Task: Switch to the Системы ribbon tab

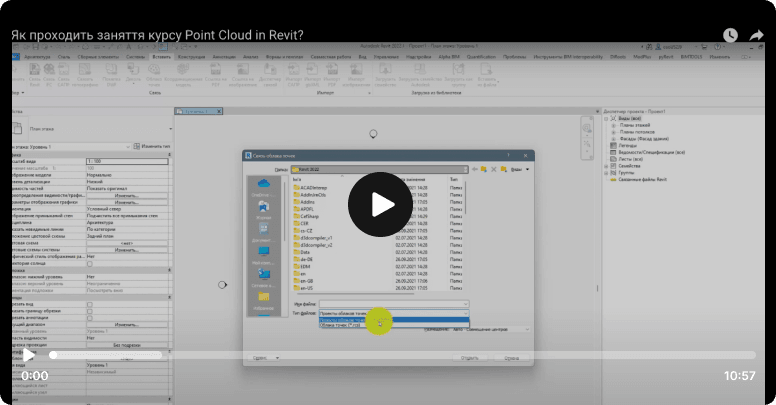Action: tap(135, 57)
